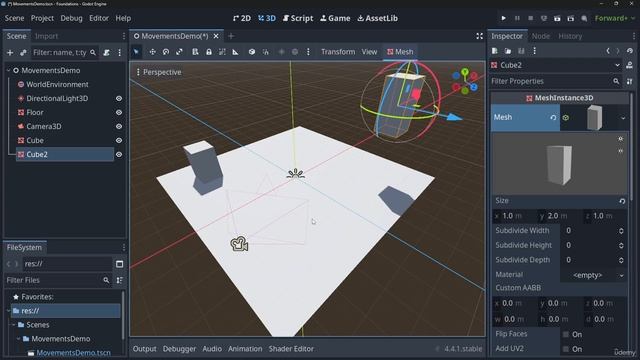640x360 pixels.
Task: Run current scene clapperboard icon
Action: pos(557,18)
